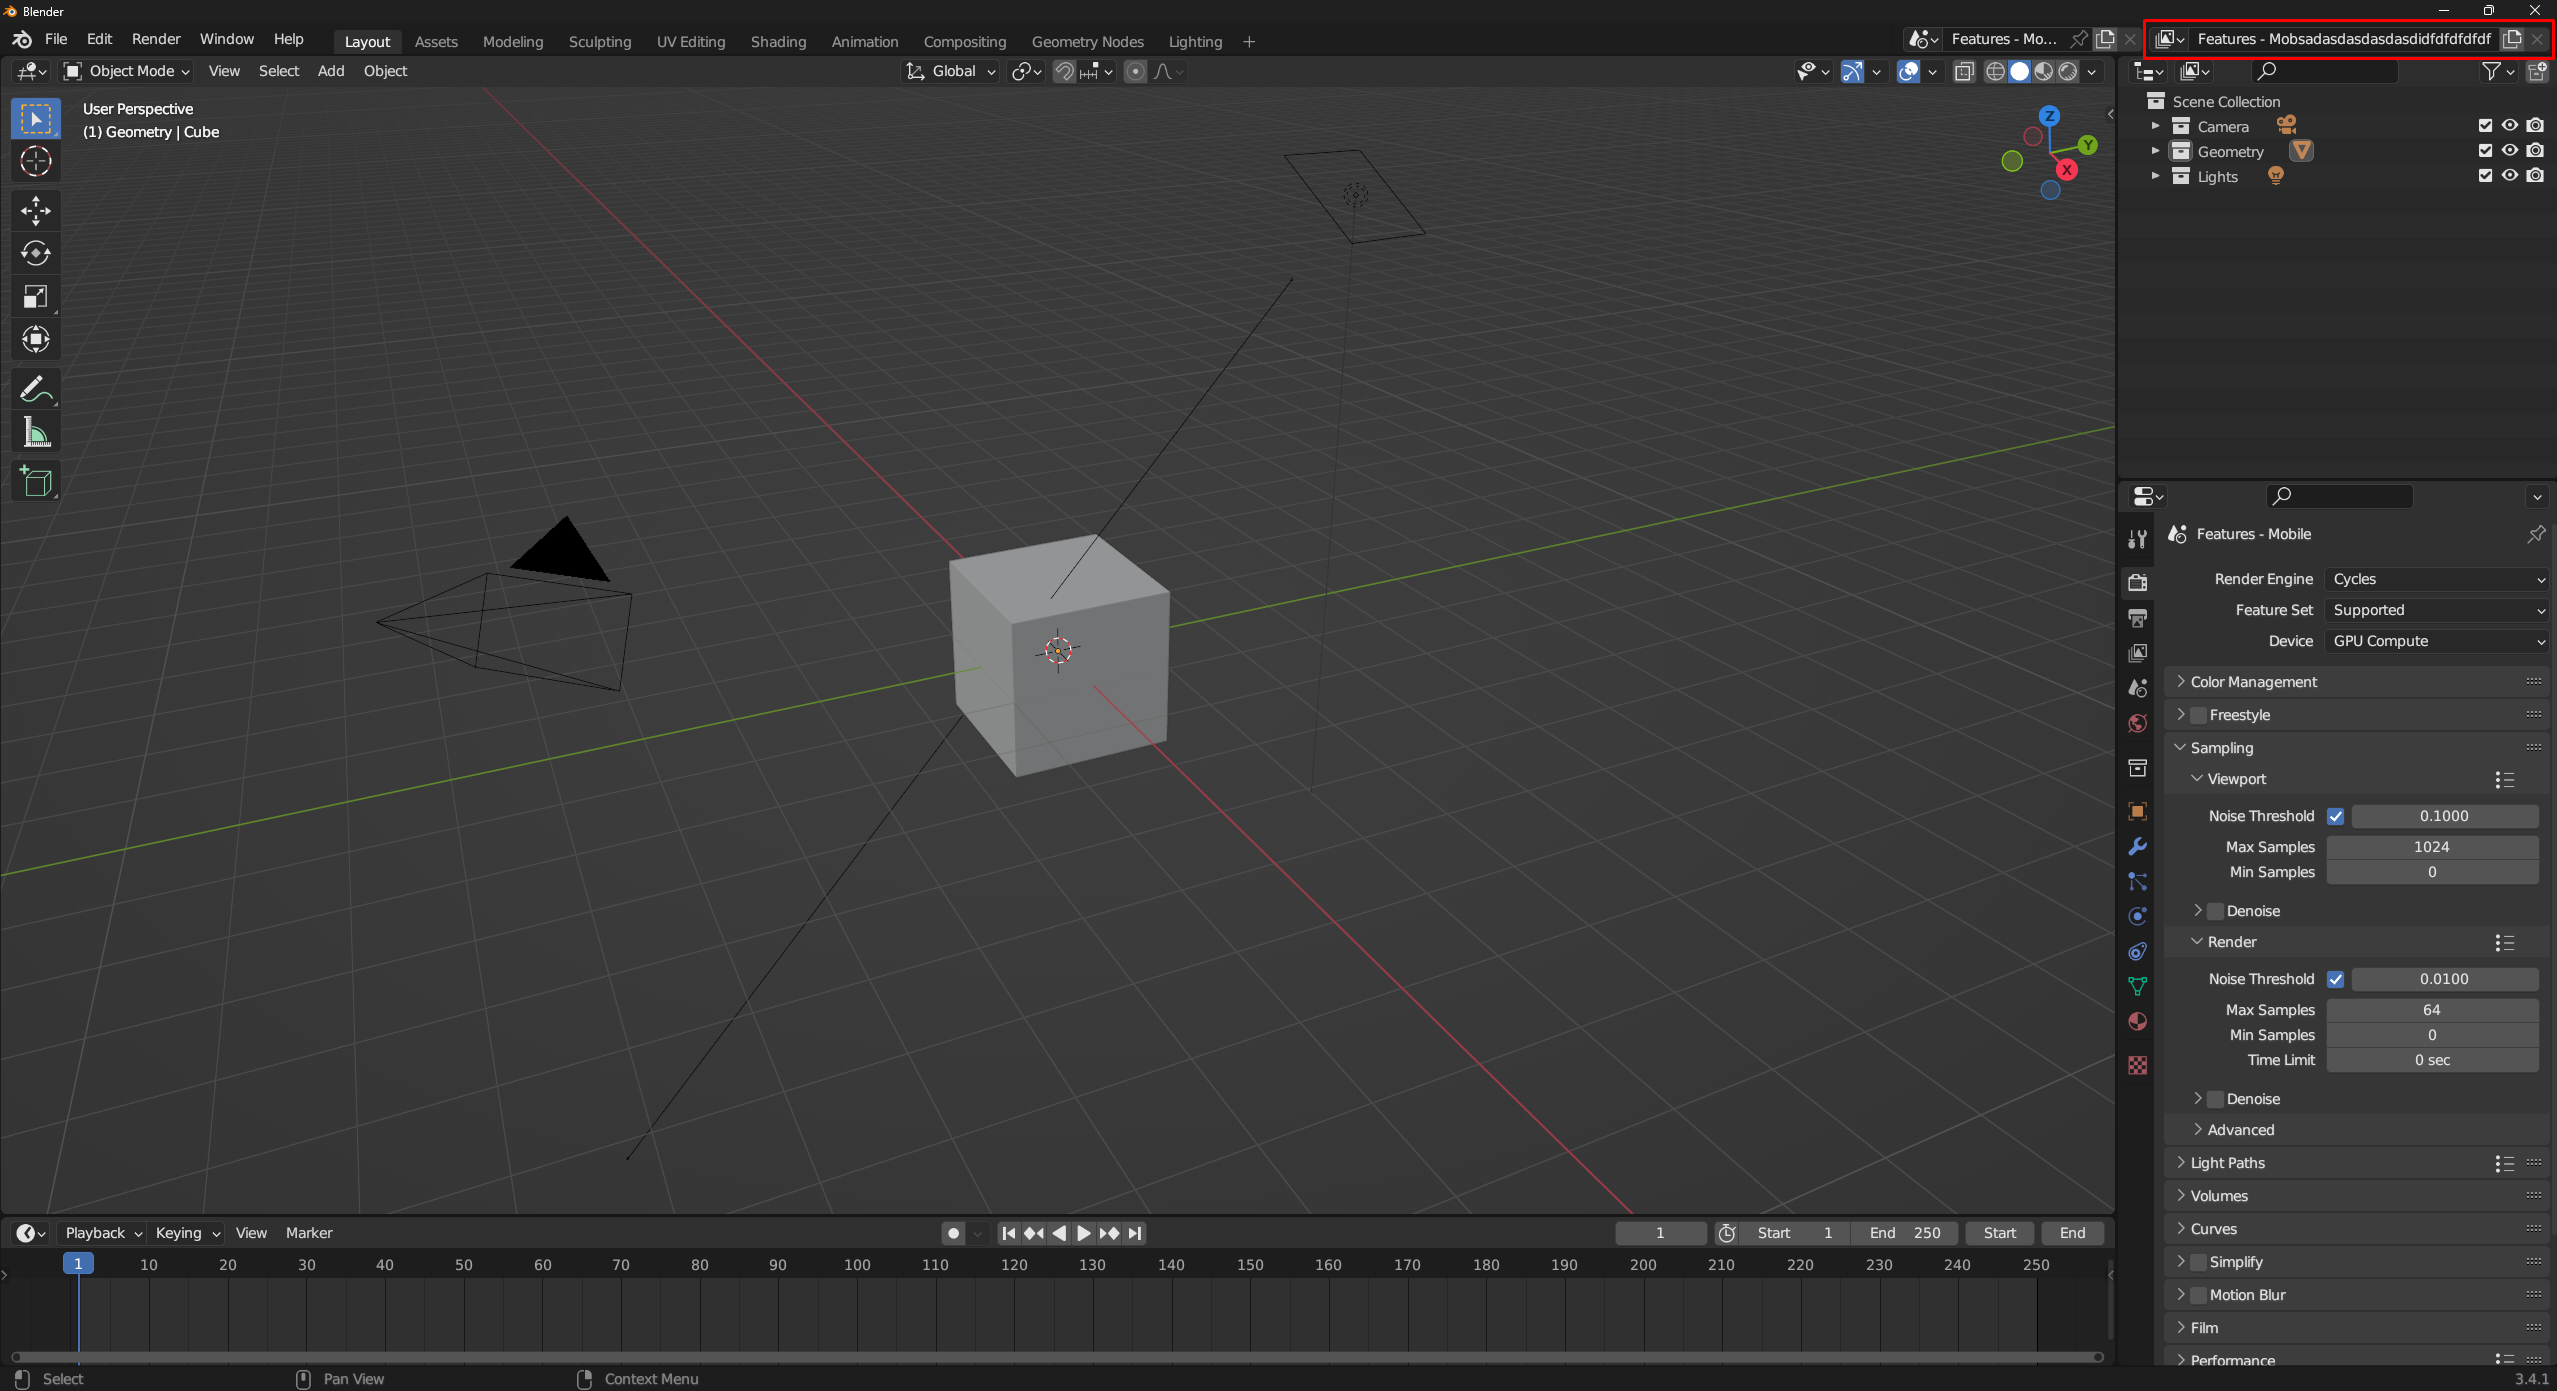Screen dimensions: 2557x1391
Task: Jump to the last frame endpoint
Action: point(1135,1233)
